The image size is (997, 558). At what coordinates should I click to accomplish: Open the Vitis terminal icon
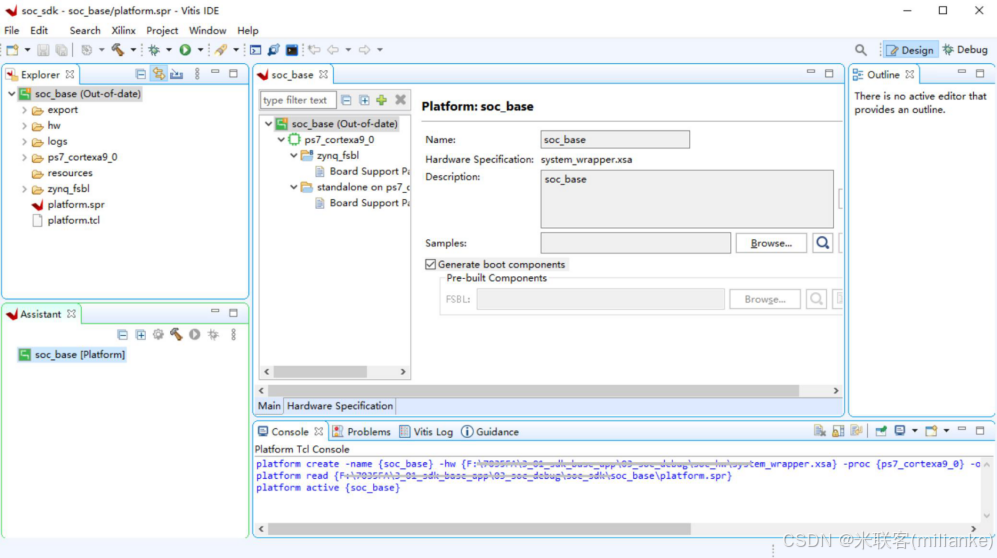point(292,50)
